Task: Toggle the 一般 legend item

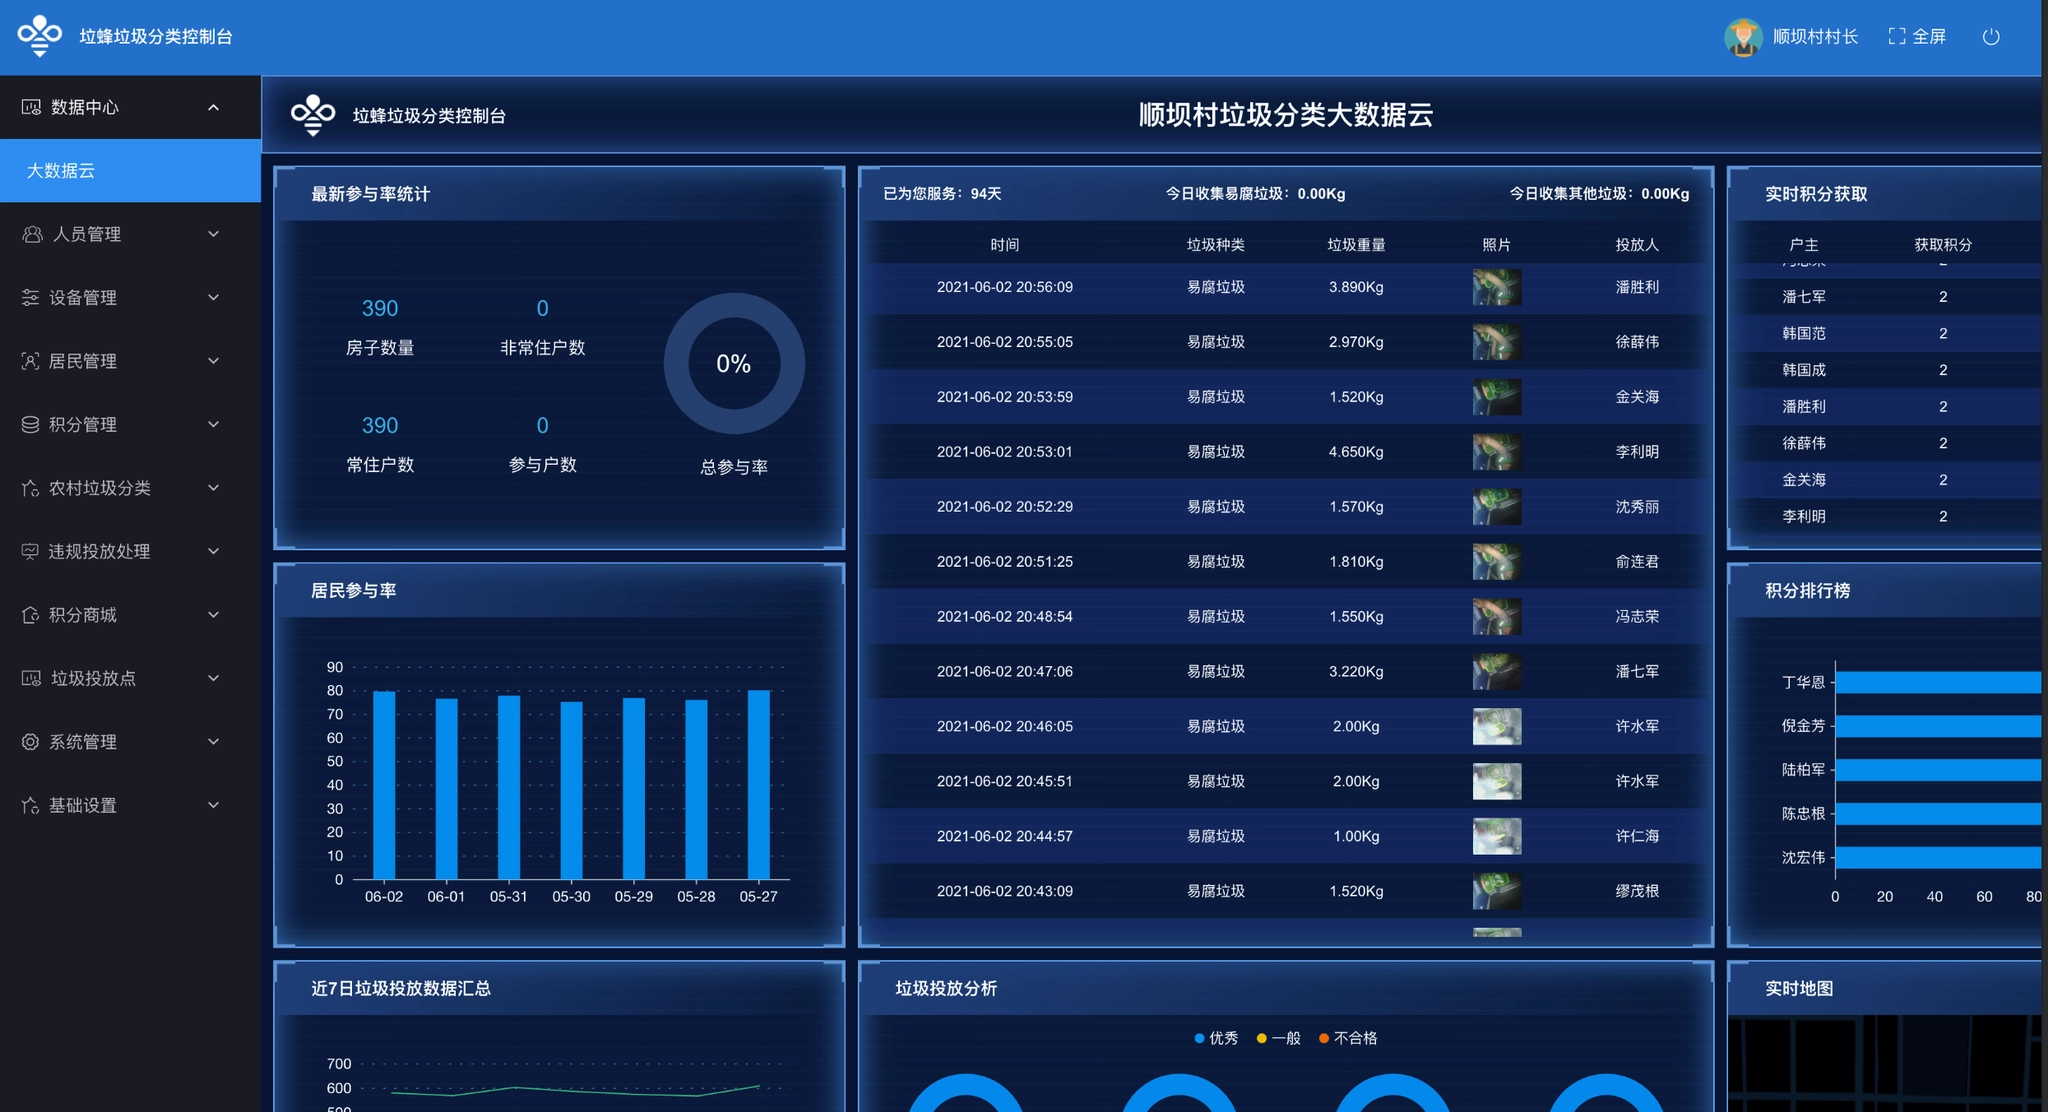Action: 1278,1038
